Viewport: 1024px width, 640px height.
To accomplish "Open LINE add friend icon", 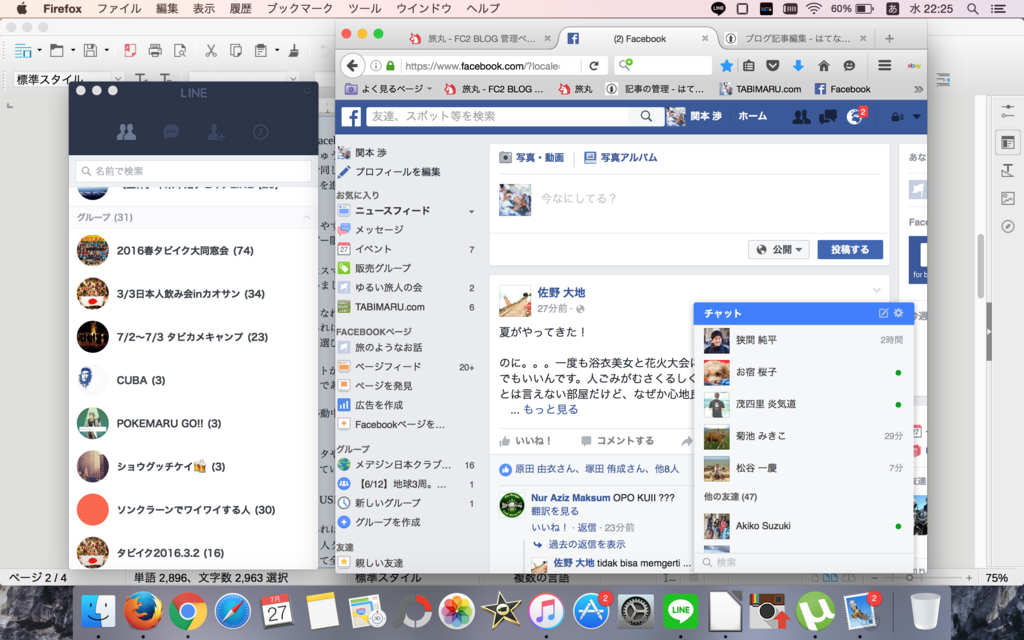I will pyautogui.click(x=216, y=132).
